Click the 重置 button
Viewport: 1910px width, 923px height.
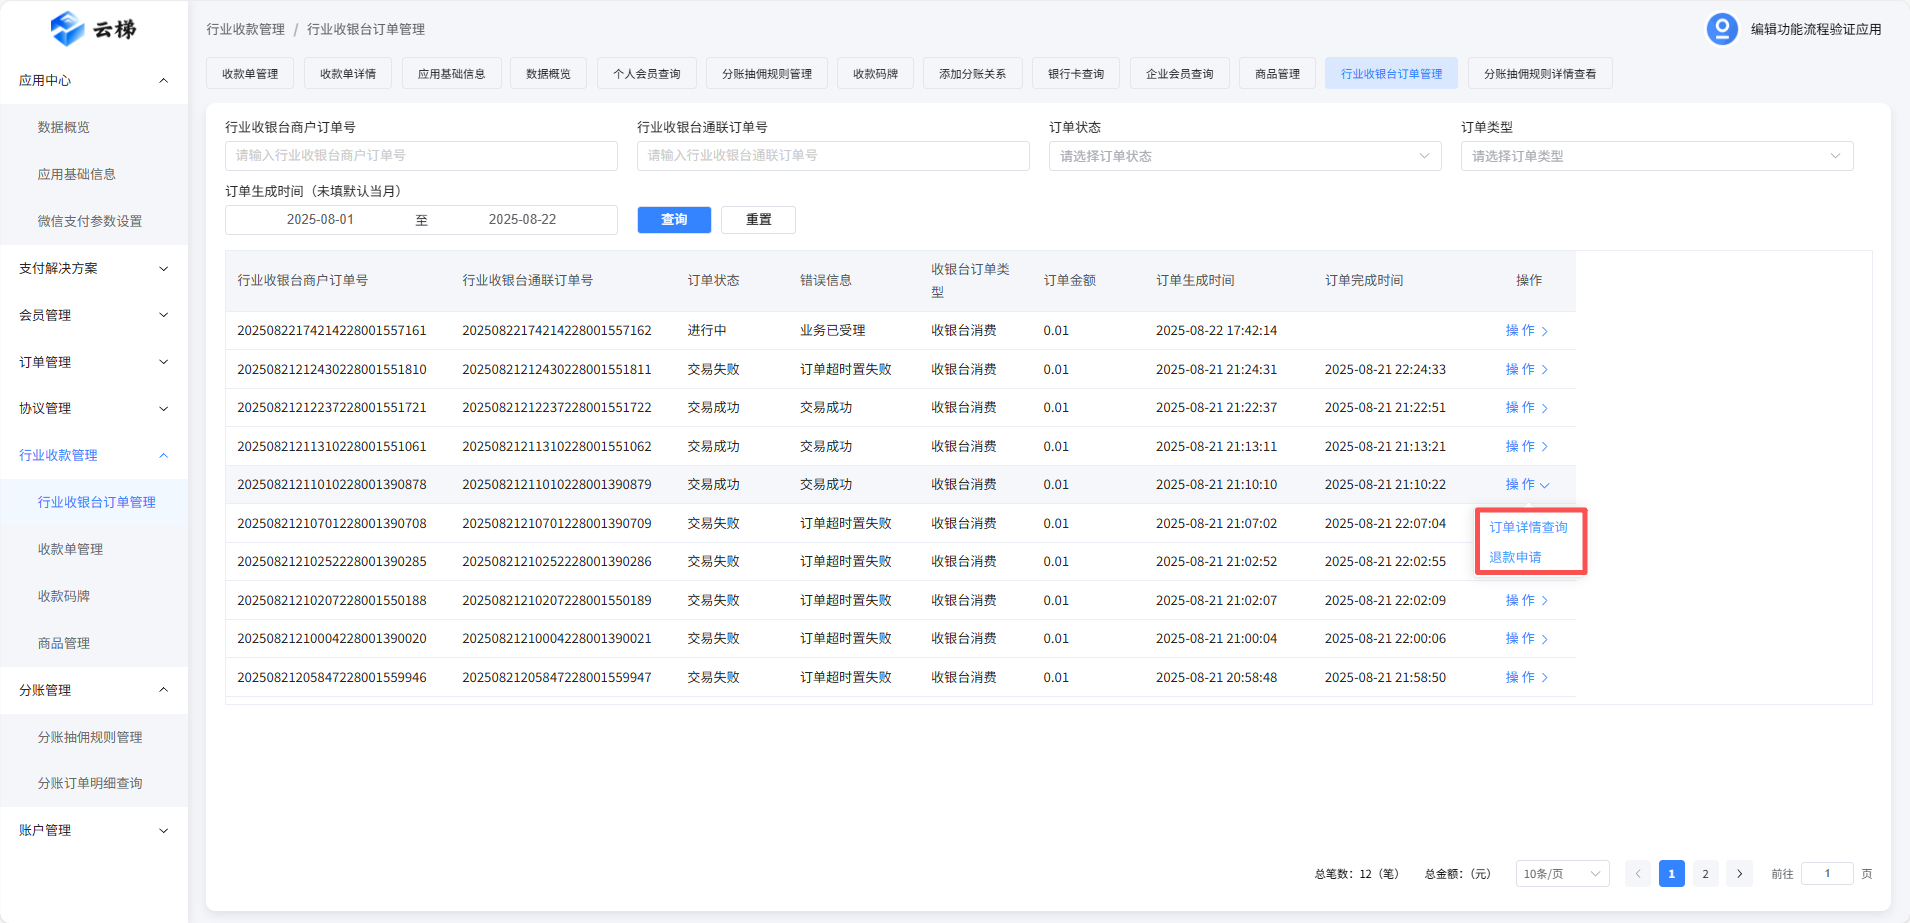pos(758,220)
